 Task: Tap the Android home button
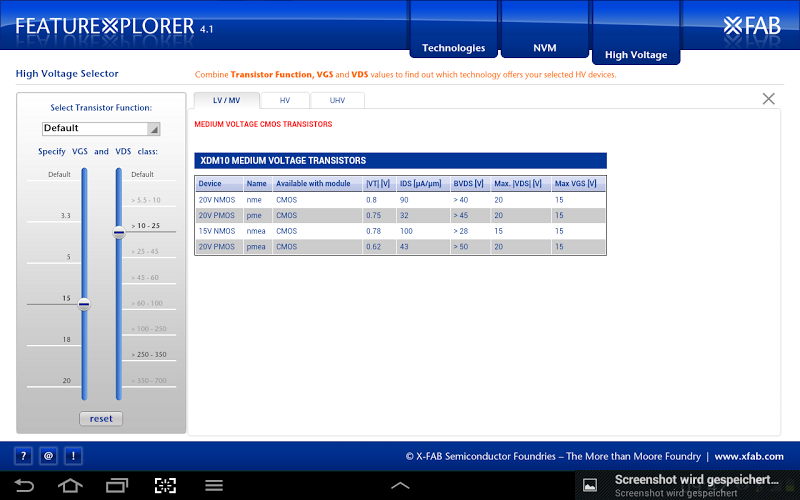point(70,485)
